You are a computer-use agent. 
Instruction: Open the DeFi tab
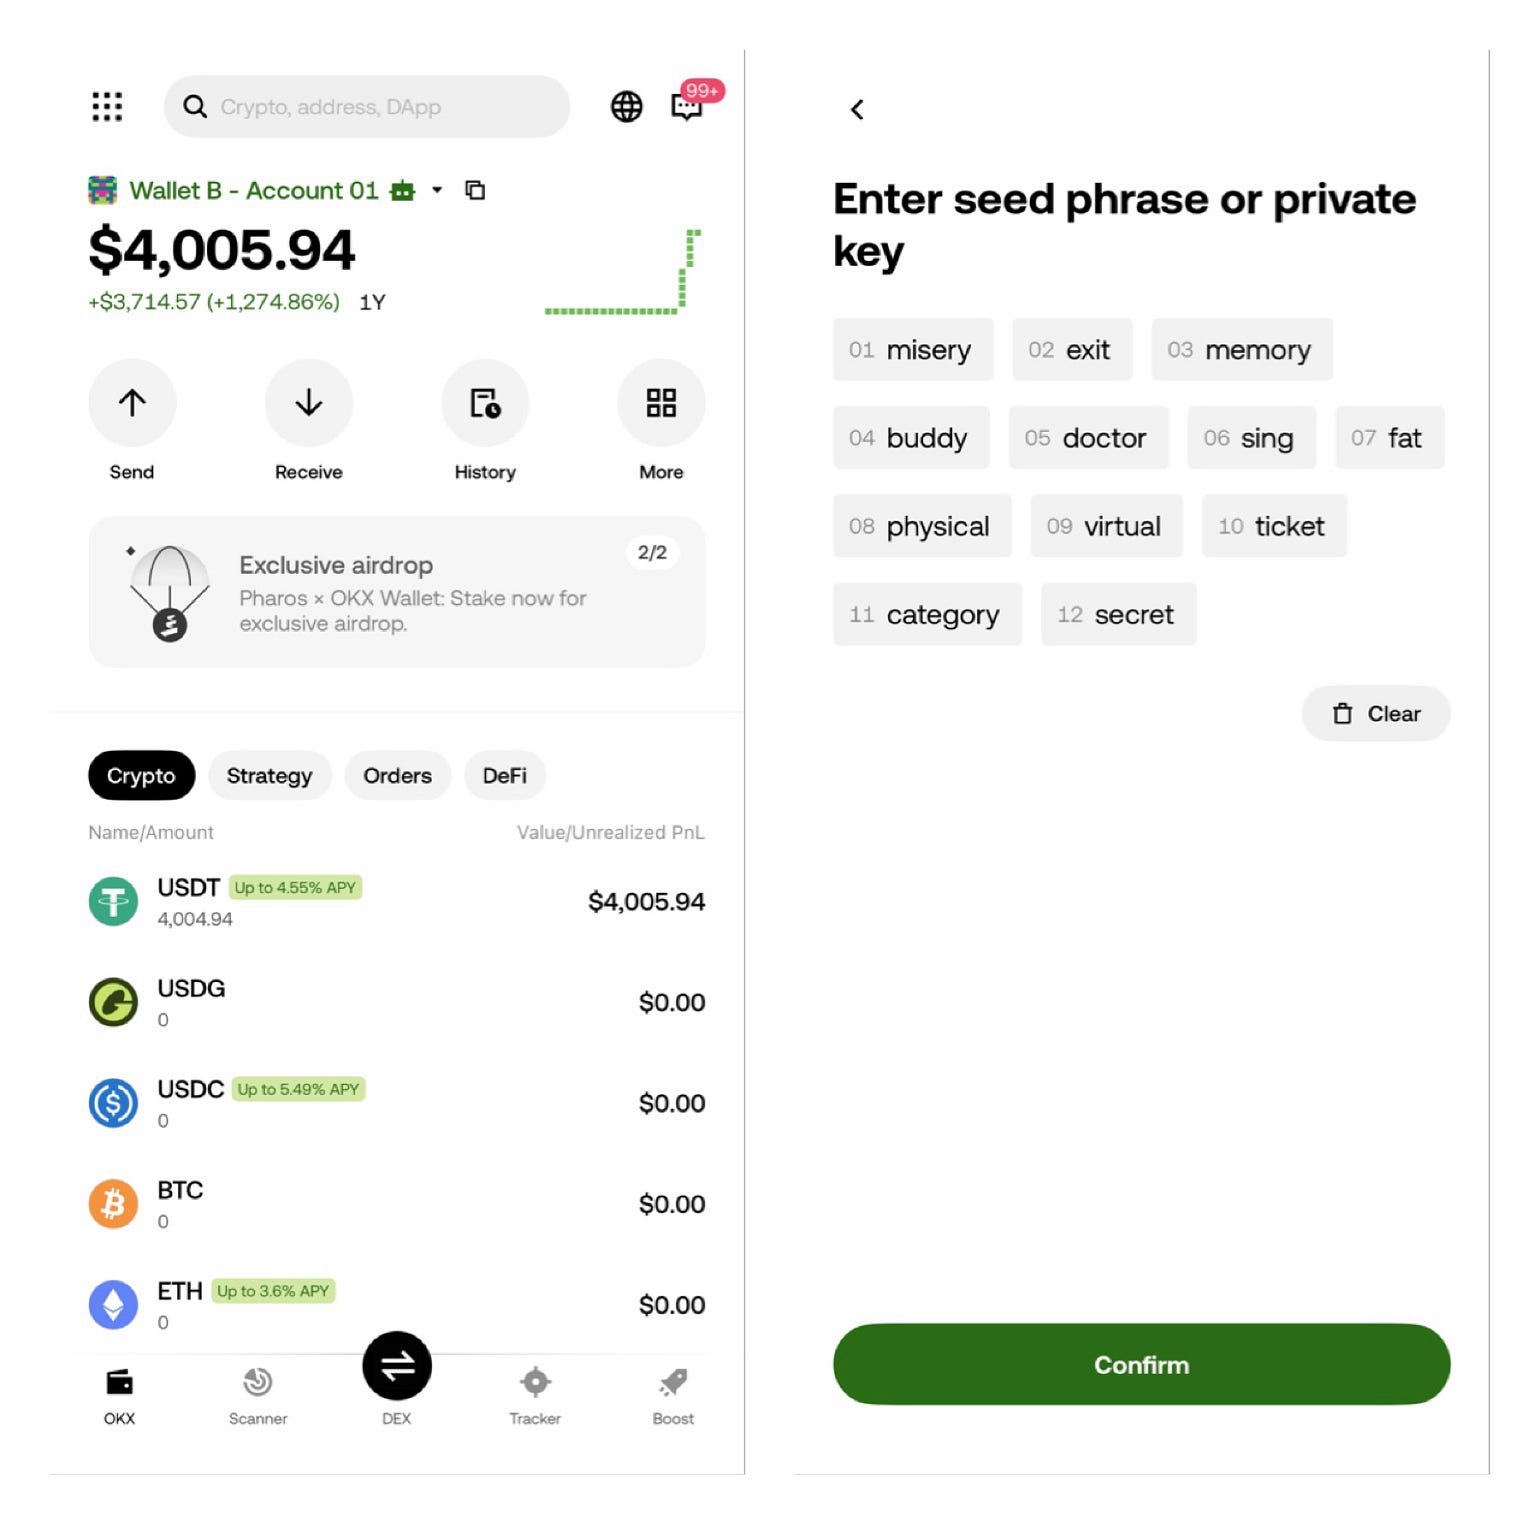click(x=504, y=775)
